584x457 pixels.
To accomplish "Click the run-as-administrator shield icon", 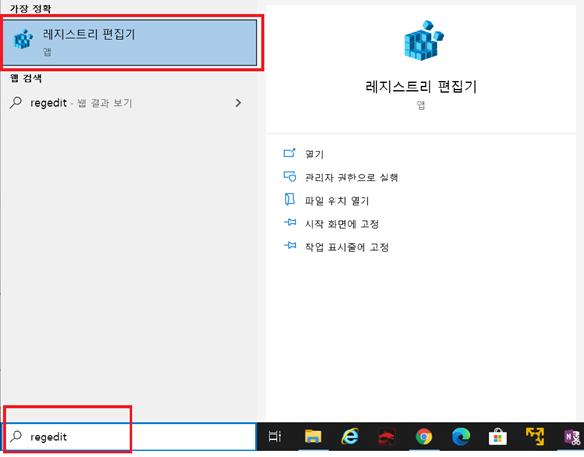I will coord(289,176).
